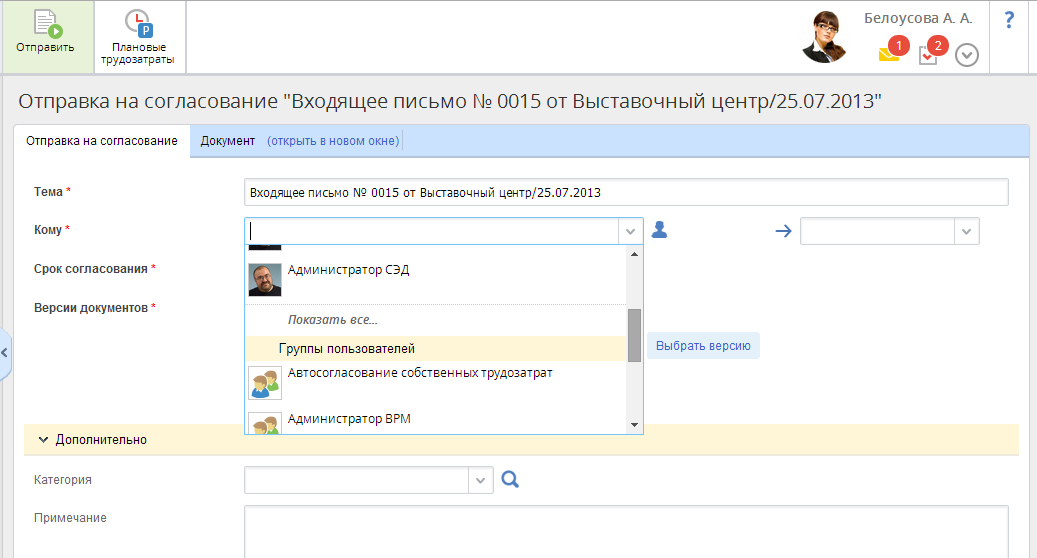
Task: Click the Автосогласование group icon
Action: click(265, 383)
